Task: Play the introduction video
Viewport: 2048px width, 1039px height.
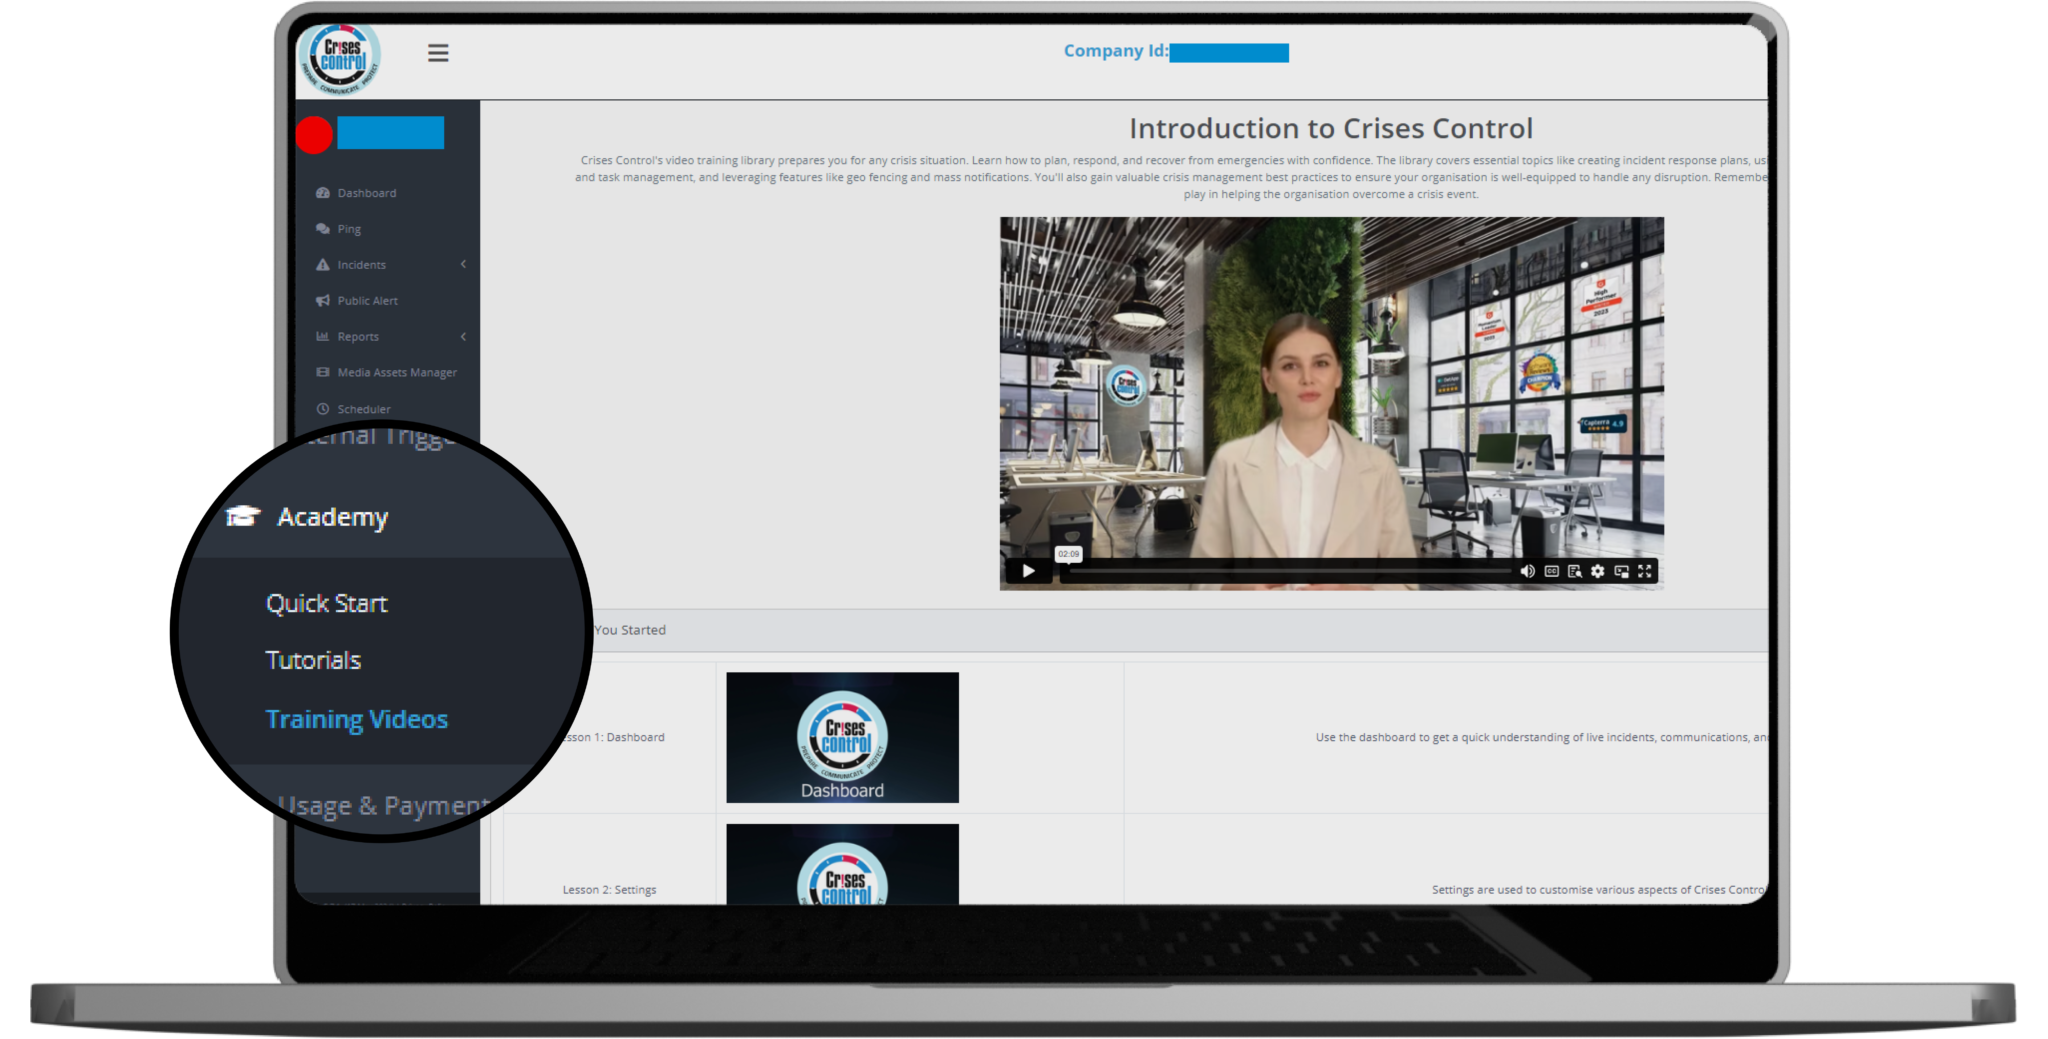Action: (x=1028, y=571)
